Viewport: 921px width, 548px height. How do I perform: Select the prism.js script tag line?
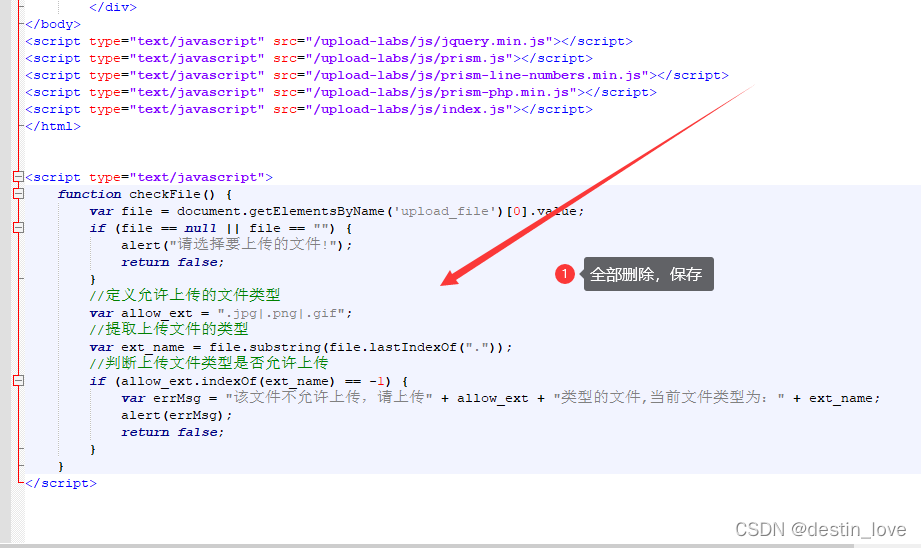click(x=309, y=58)
